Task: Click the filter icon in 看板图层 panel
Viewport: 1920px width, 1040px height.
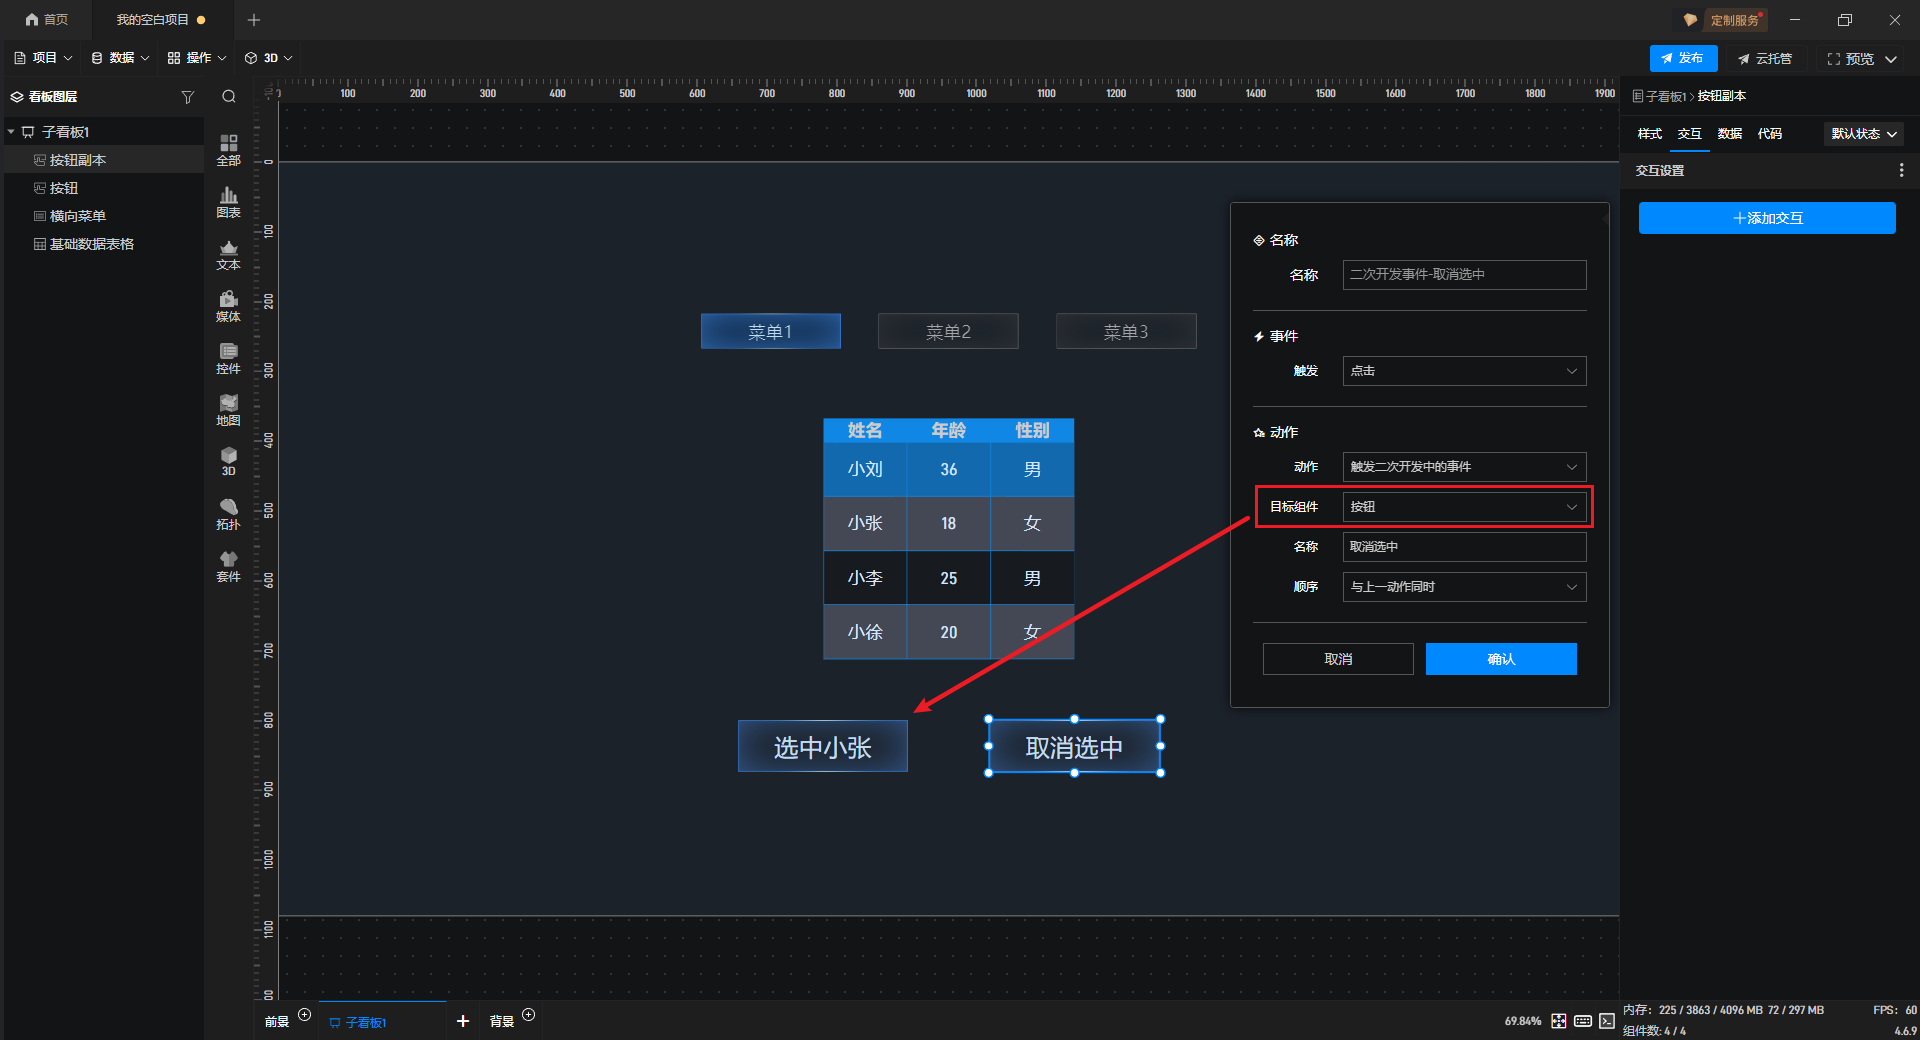Action: click(187, 97)
